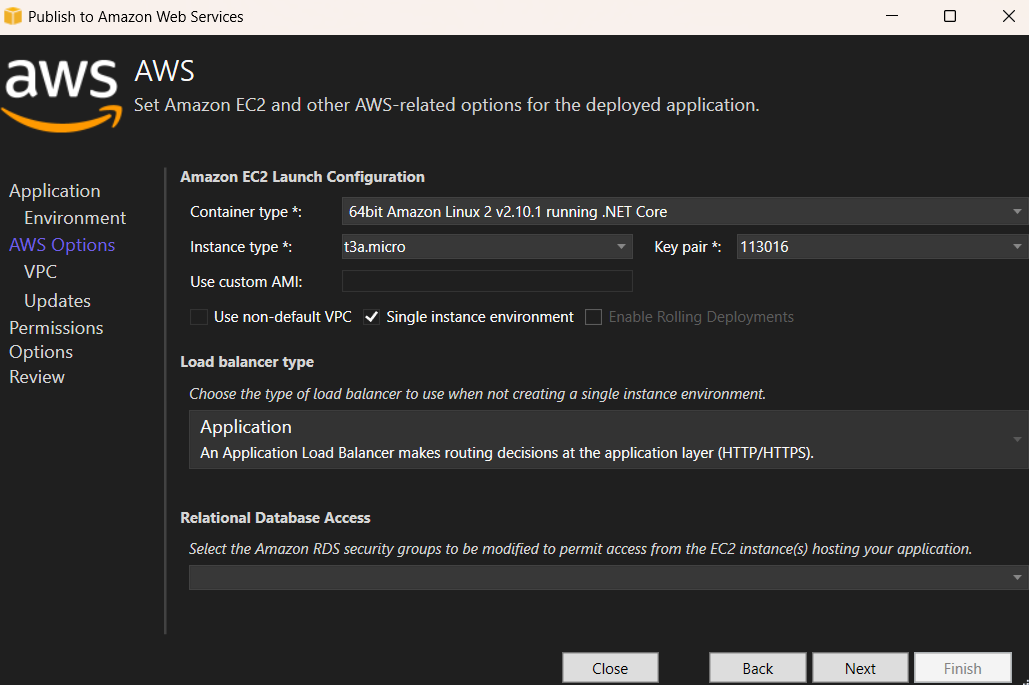Open the RDS security groups dropdown
1029x685 pixels.
(x=608, y=577)
